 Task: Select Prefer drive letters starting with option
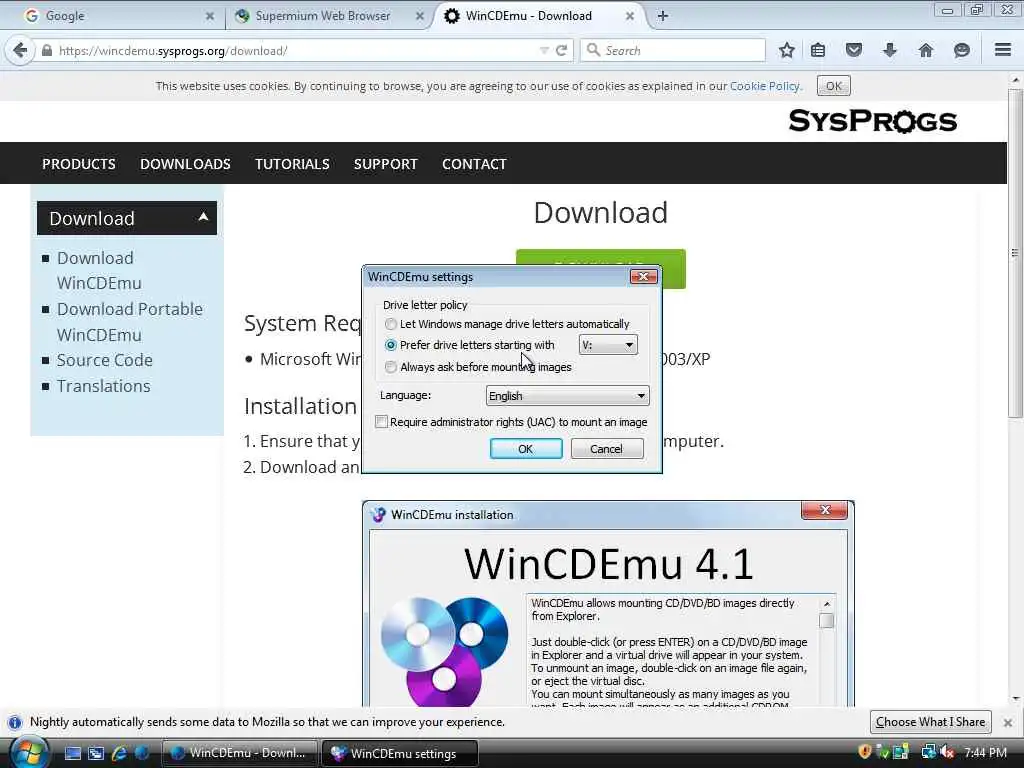[x=391, y=345]
